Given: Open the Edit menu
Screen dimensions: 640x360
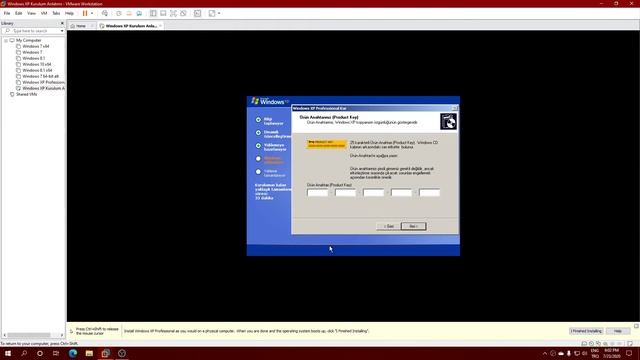Looking at the screenshot, I should point(19,13).
